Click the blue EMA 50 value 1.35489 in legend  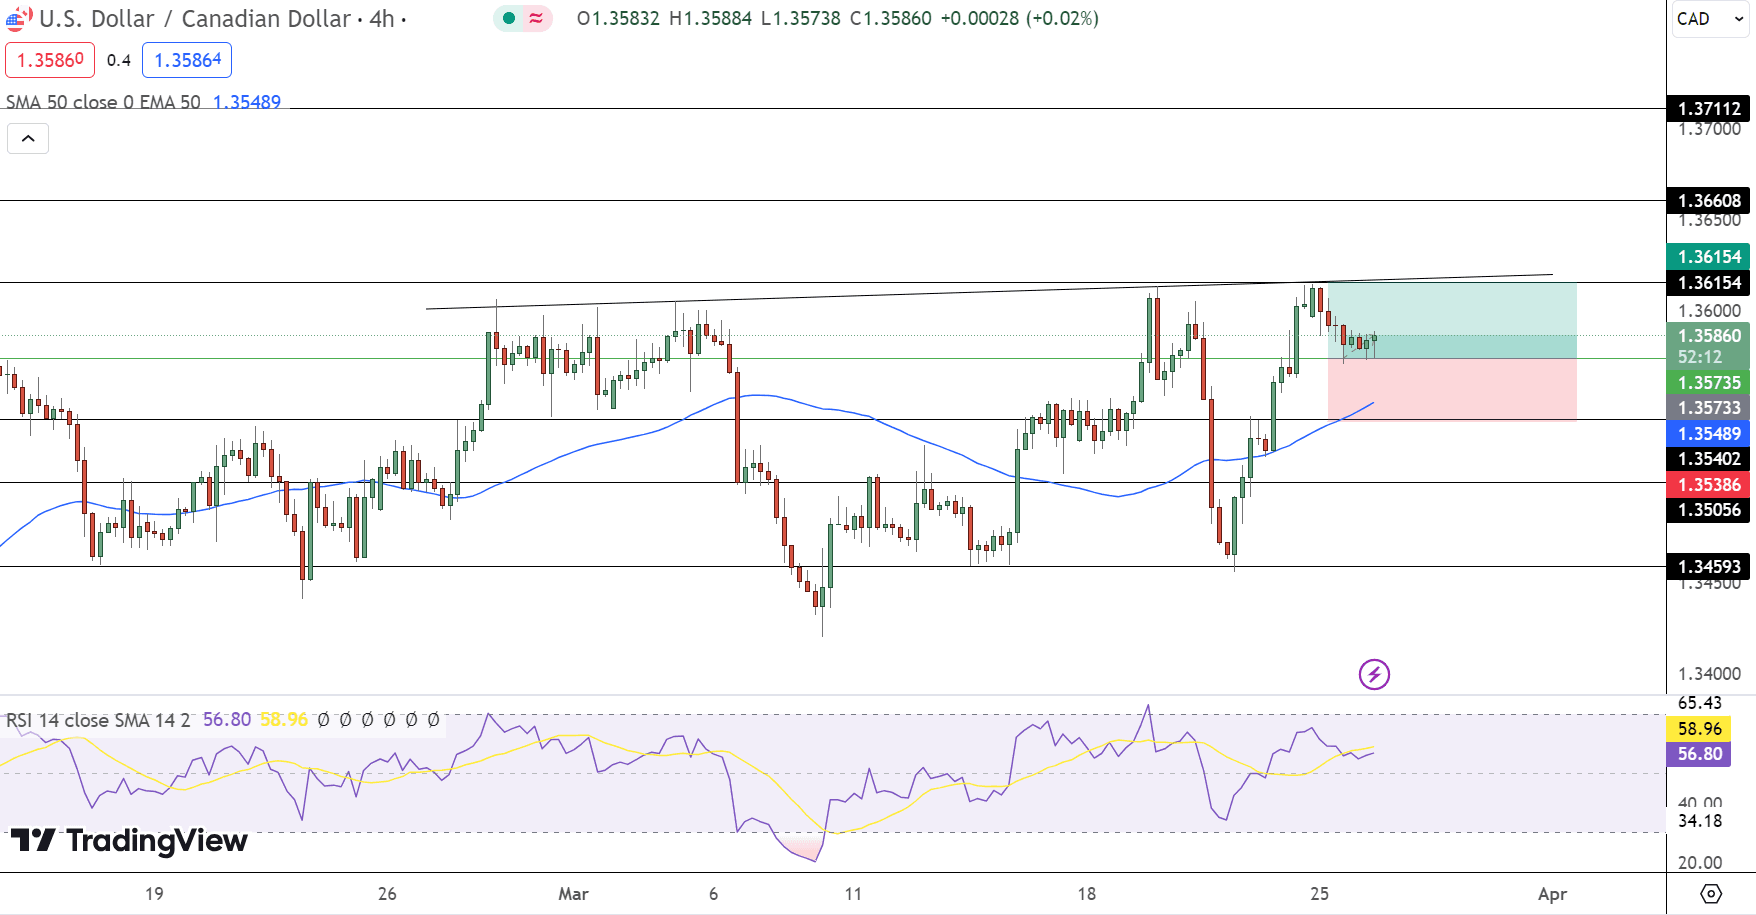(246, 102)
